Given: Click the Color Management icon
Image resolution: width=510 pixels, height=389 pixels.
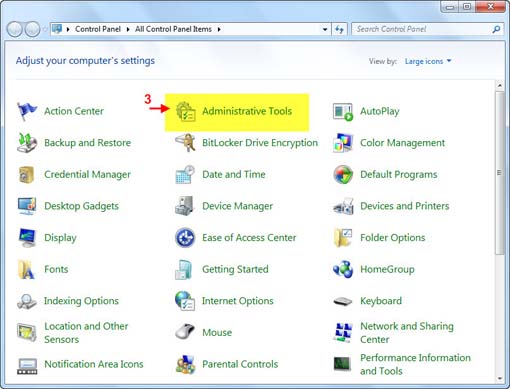Looking at the screenshot, I should pyautogui.click(x=343, y=143).
